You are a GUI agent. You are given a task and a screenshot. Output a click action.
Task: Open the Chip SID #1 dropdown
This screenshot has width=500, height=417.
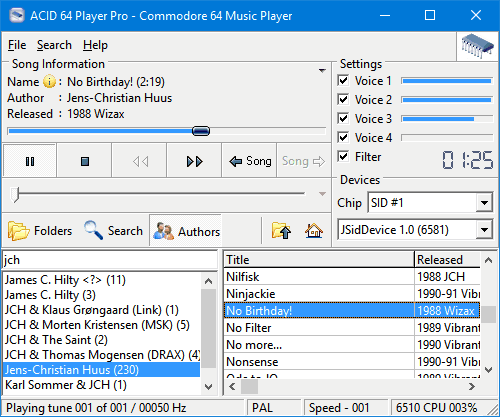(x=484, y=202)
